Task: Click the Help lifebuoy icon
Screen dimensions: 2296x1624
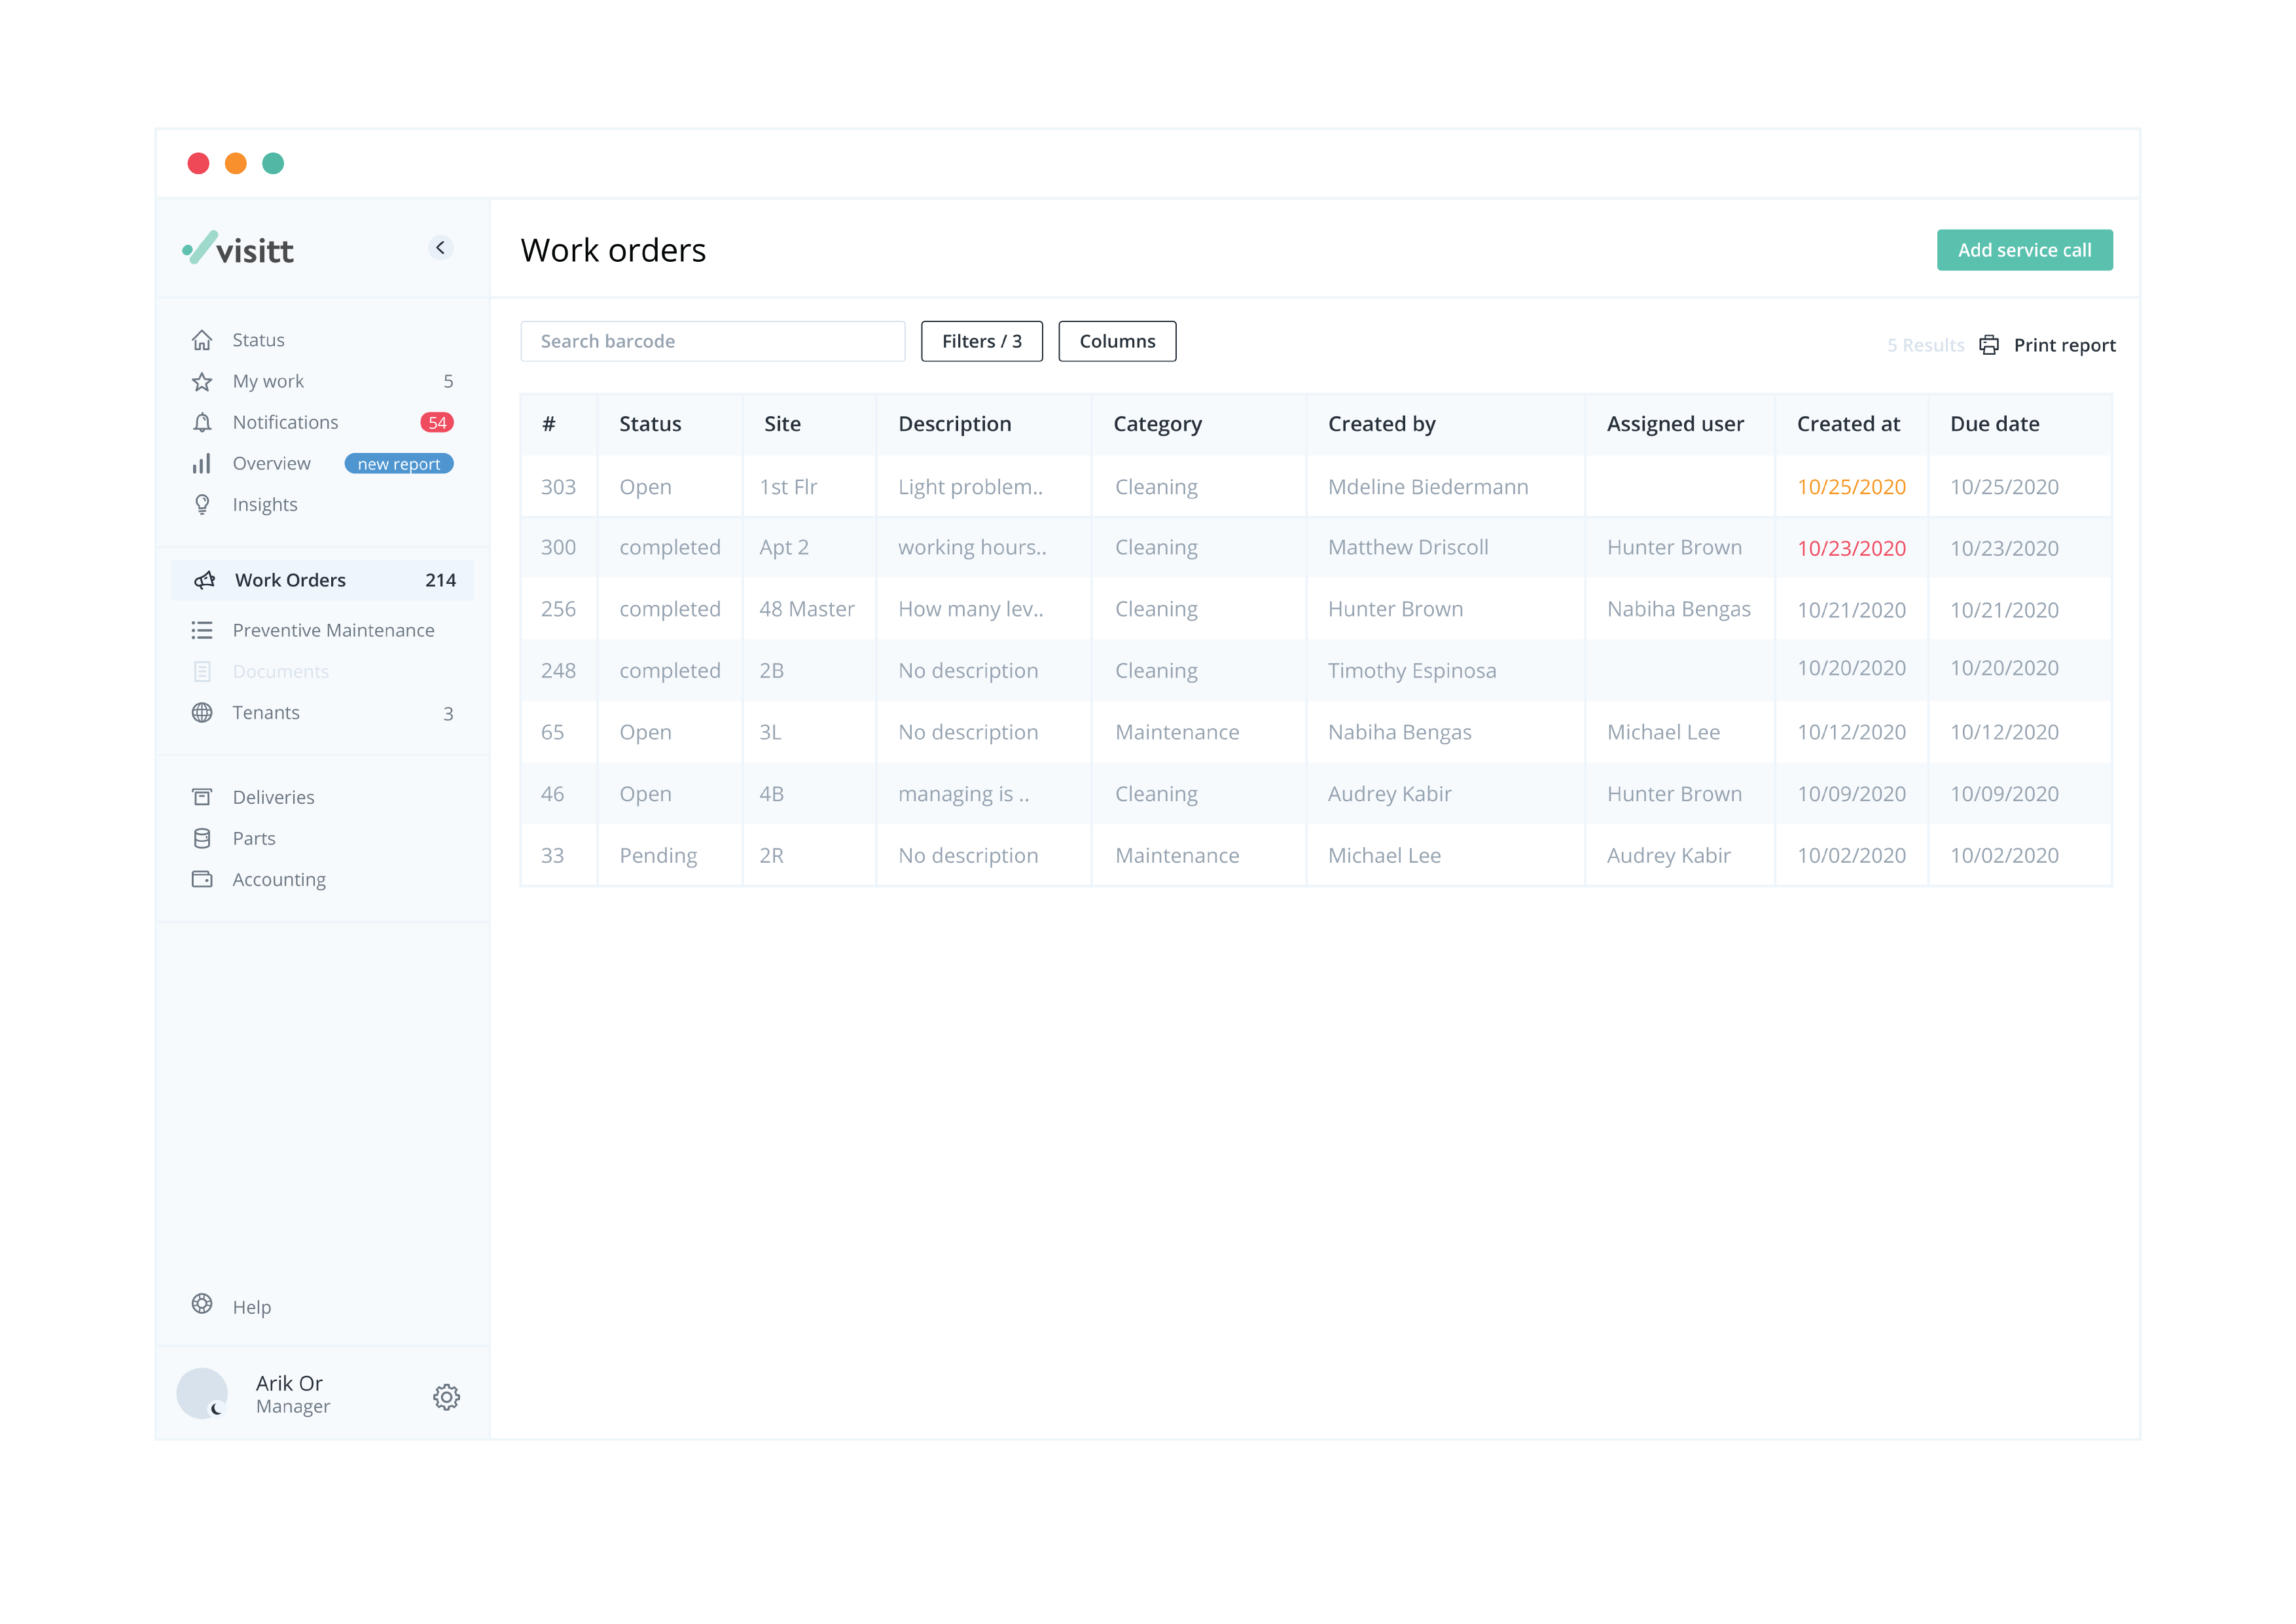Action: [202, 1304]
